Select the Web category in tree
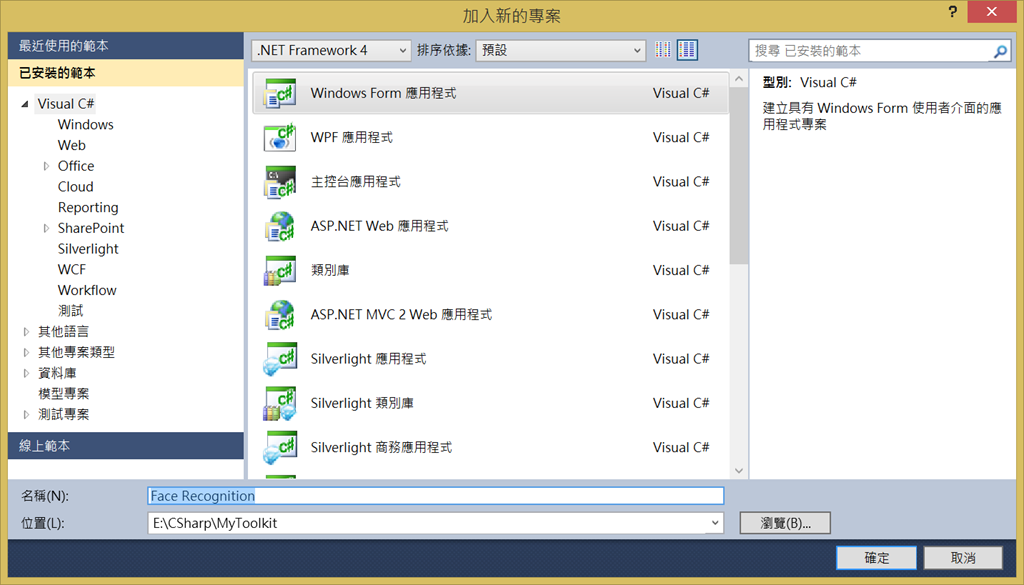 click(72, 145)
